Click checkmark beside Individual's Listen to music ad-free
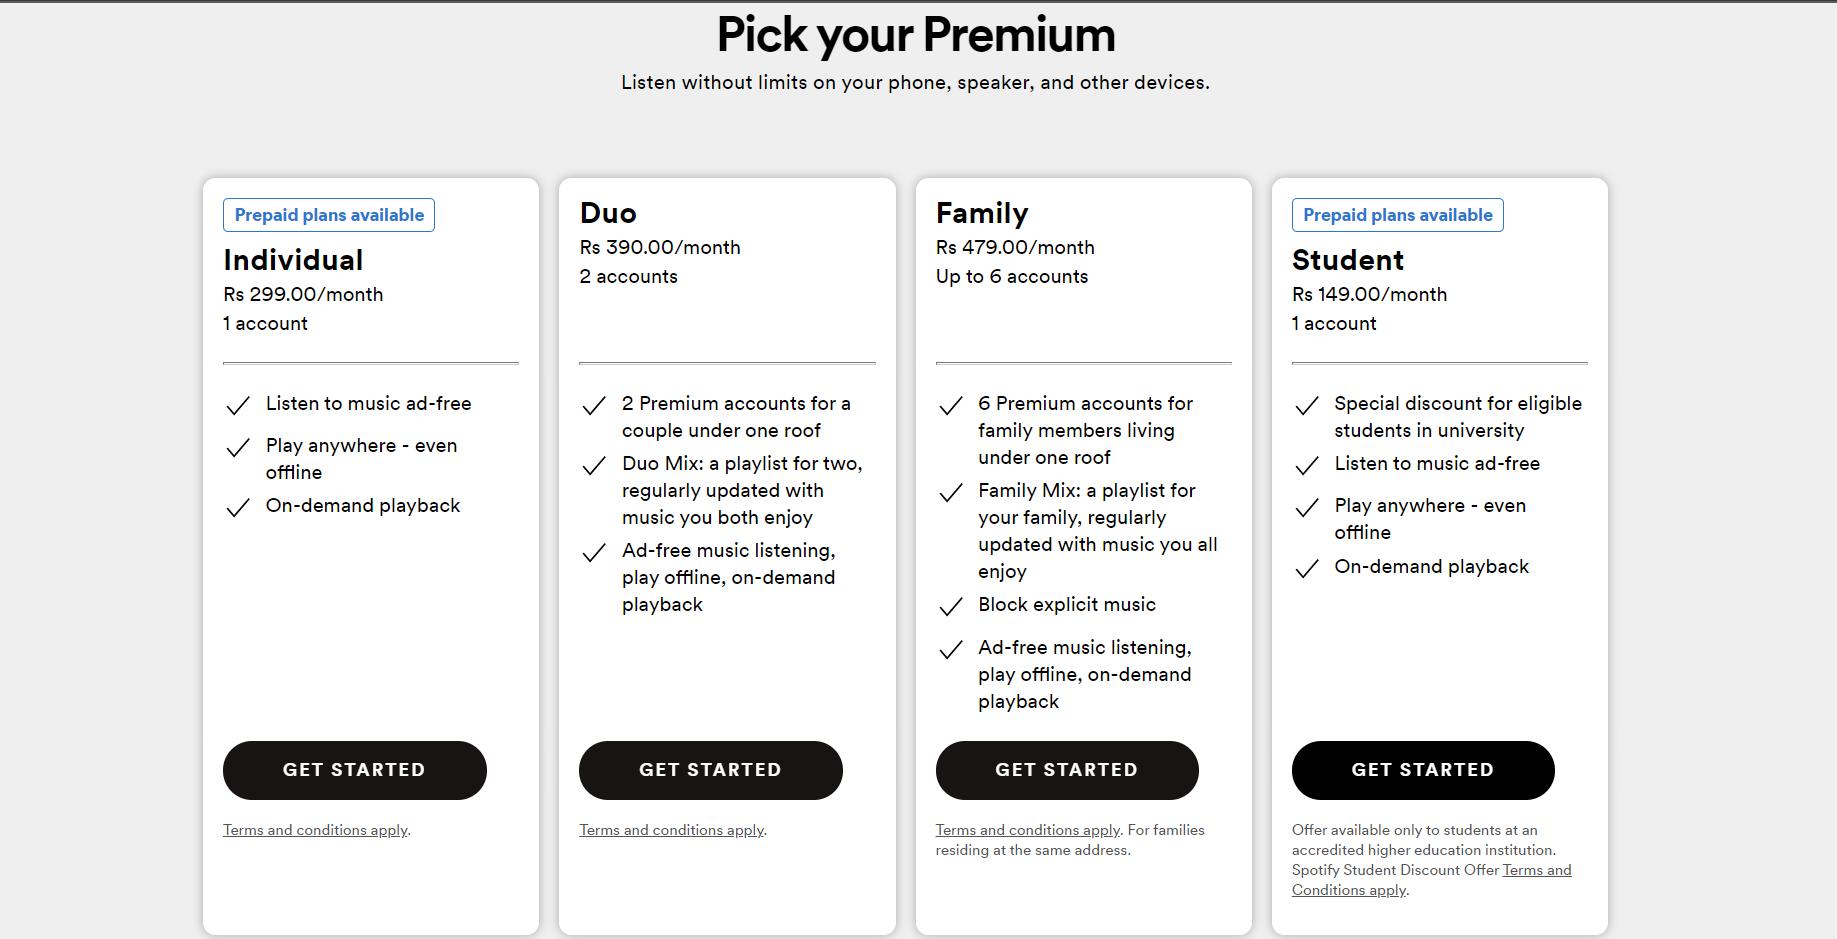This screenshot has height=939, width=1837. coord(238,405)
